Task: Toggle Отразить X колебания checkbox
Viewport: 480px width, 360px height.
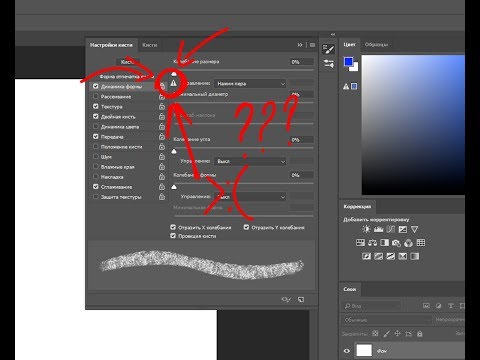Action: coord(173,227)
